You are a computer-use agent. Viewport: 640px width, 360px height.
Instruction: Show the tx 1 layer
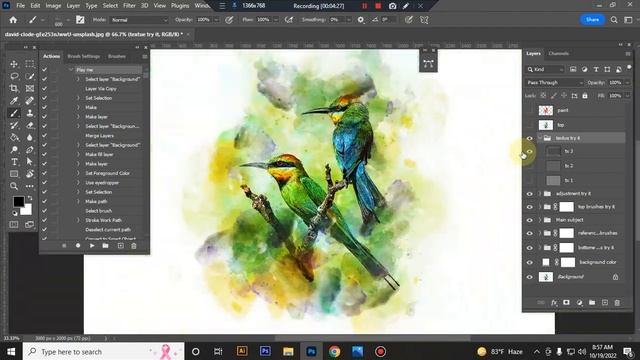529,180
